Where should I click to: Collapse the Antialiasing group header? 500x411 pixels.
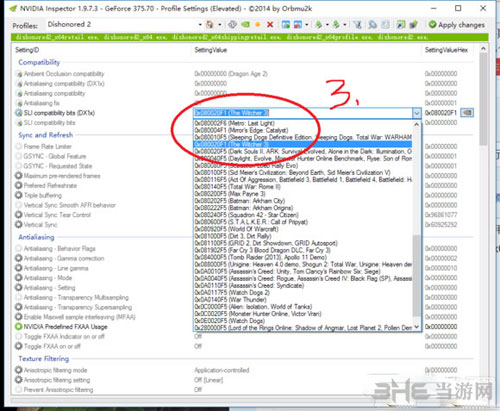(36, 237)
